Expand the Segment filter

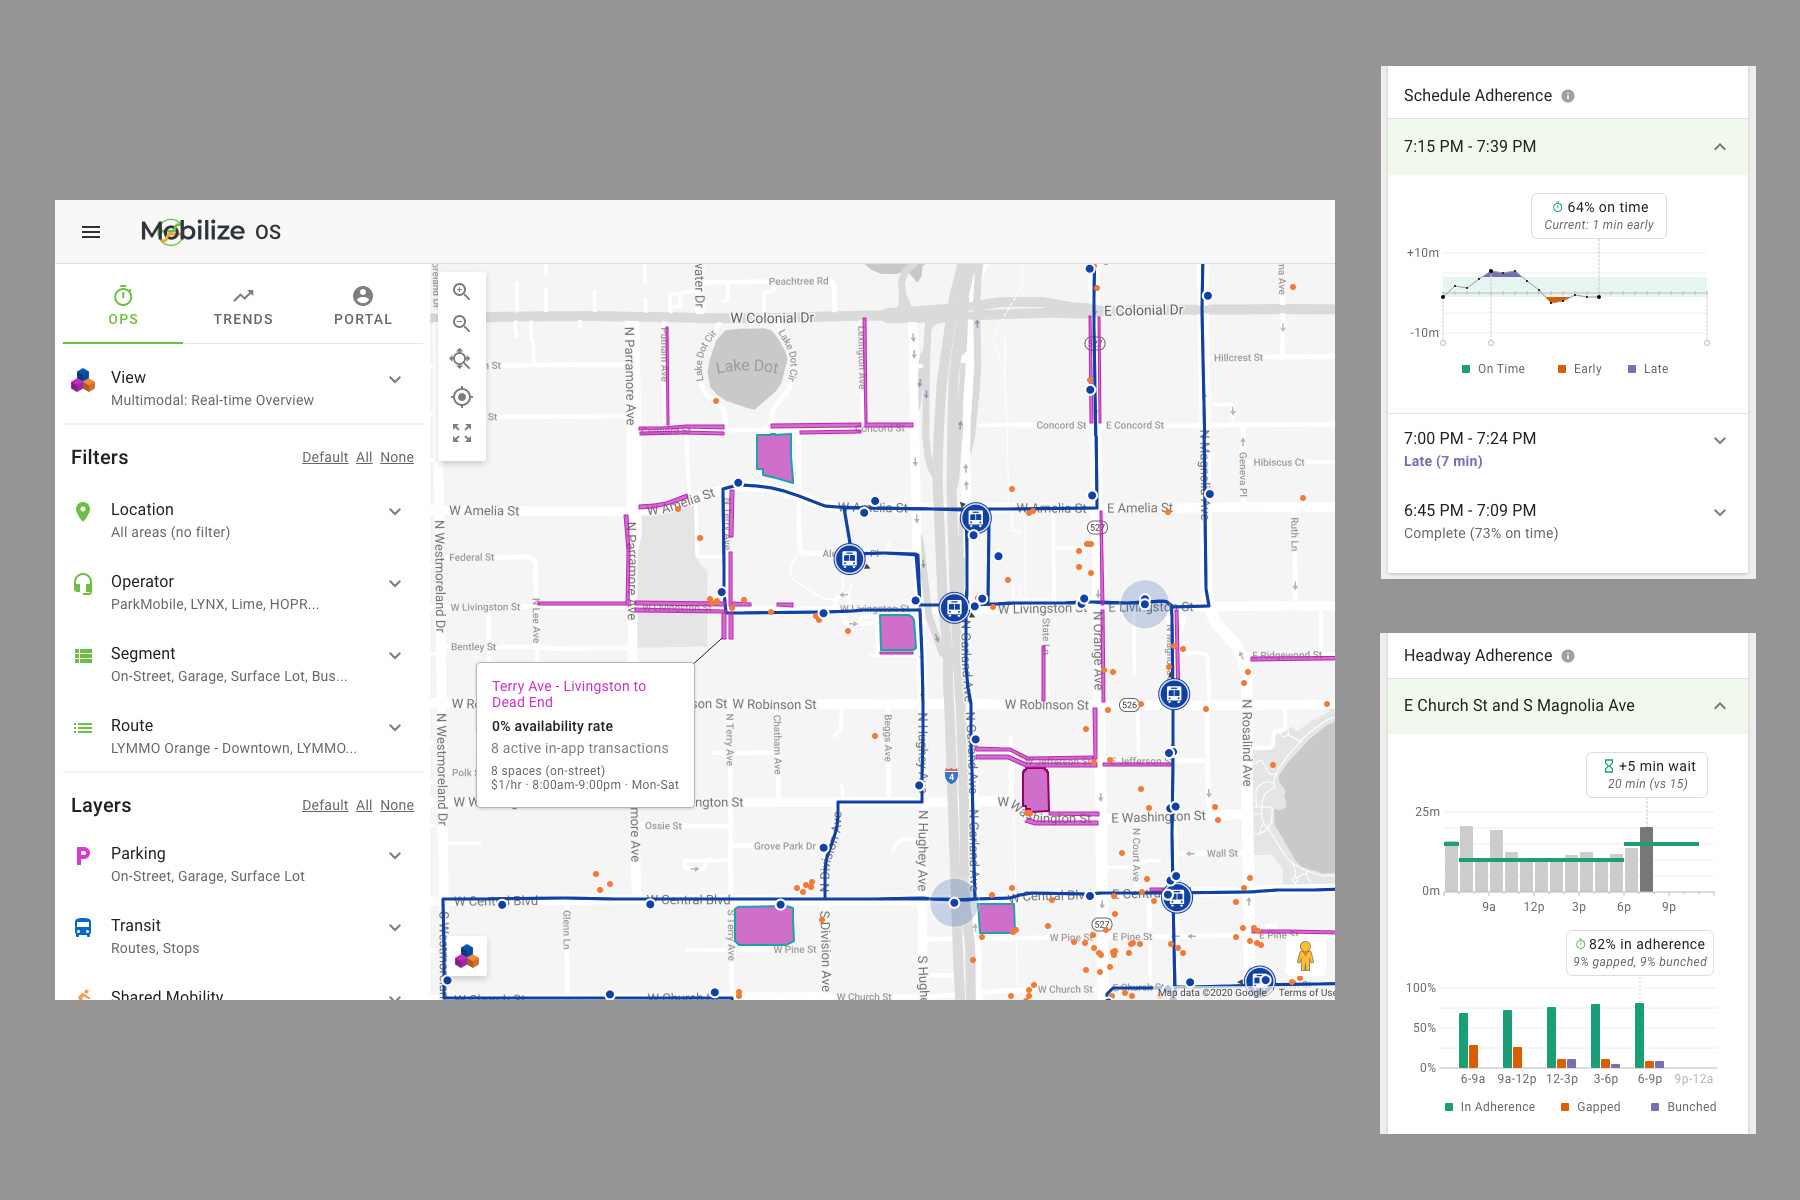click(x=395, y=656)
